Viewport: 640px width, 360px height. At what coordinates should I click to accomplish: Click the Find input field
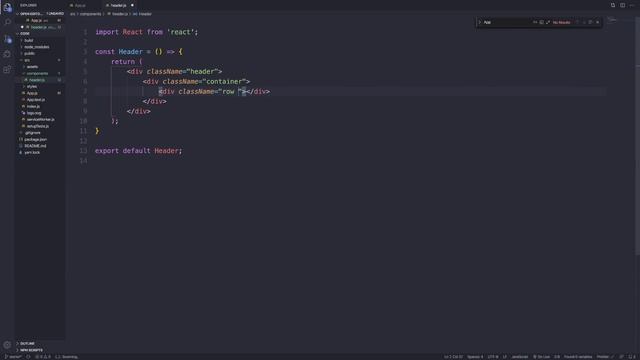click(x=507, y=22)
